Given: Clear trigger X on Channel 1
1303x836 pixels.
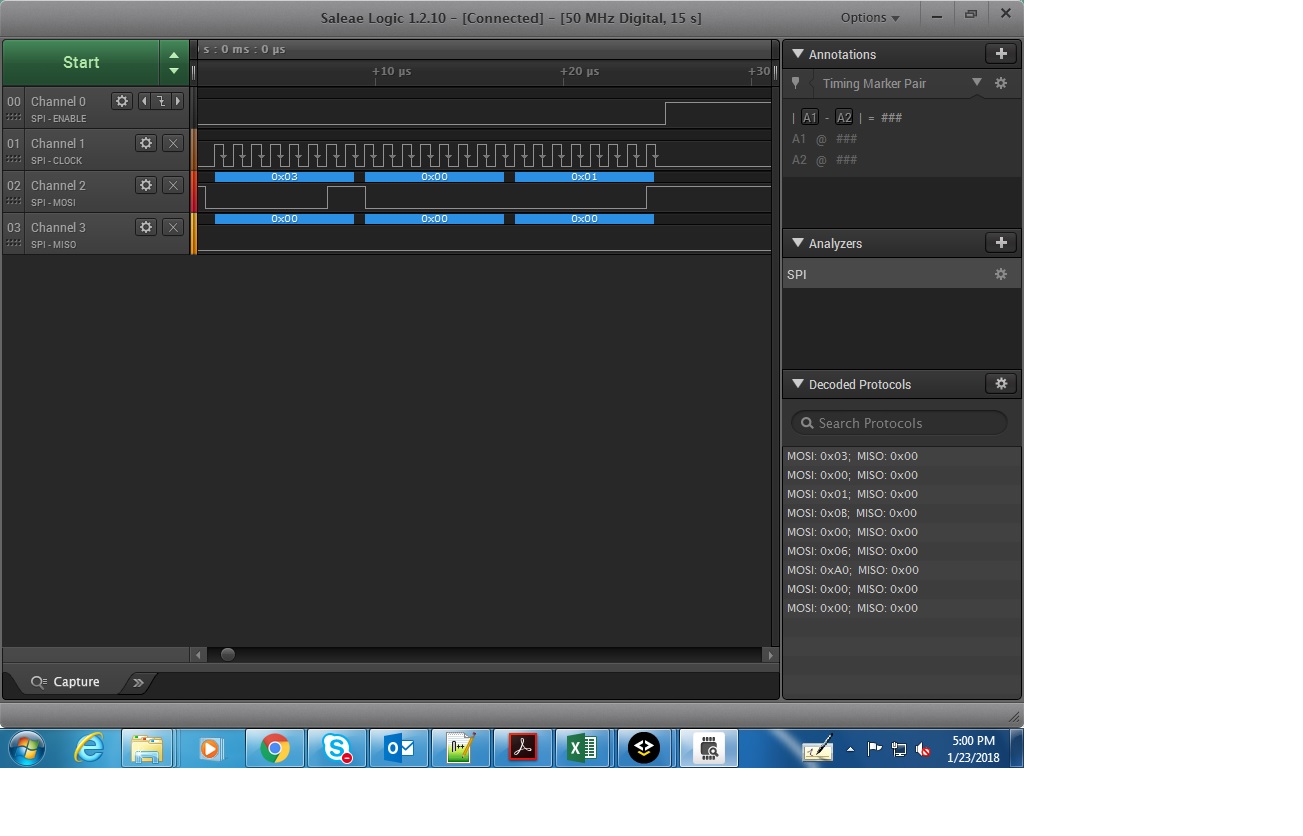Looking at the screenshot, I should click(173, 143).
